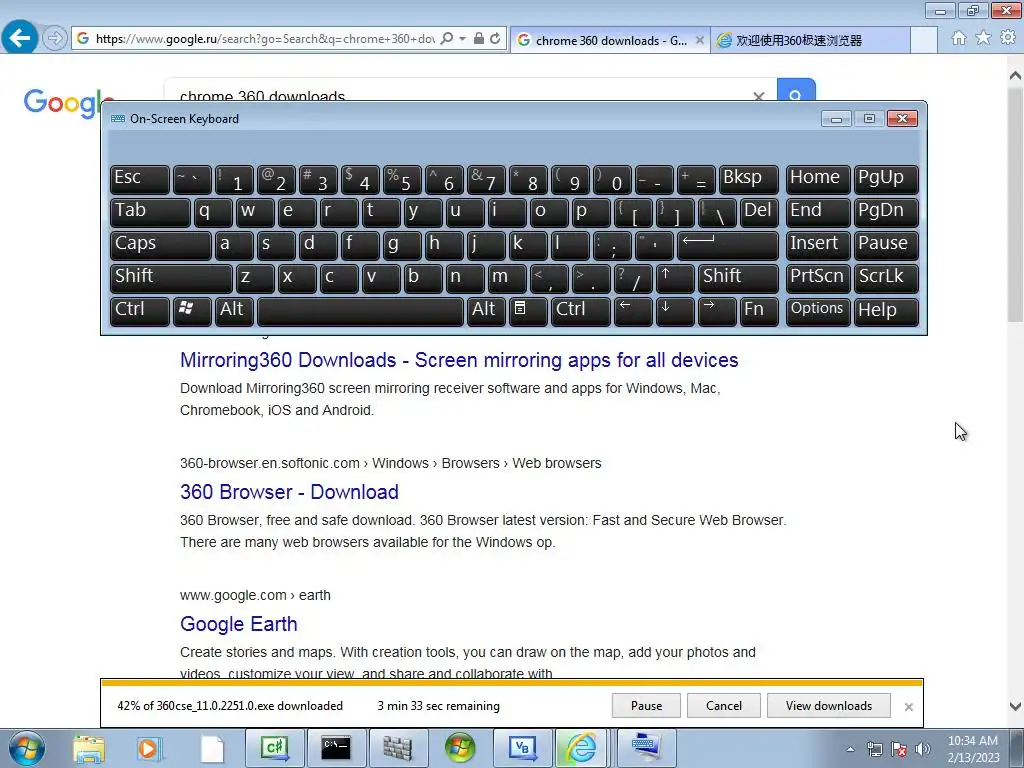Switch to the 360 browser welcome tab

(x=810, y=40)
